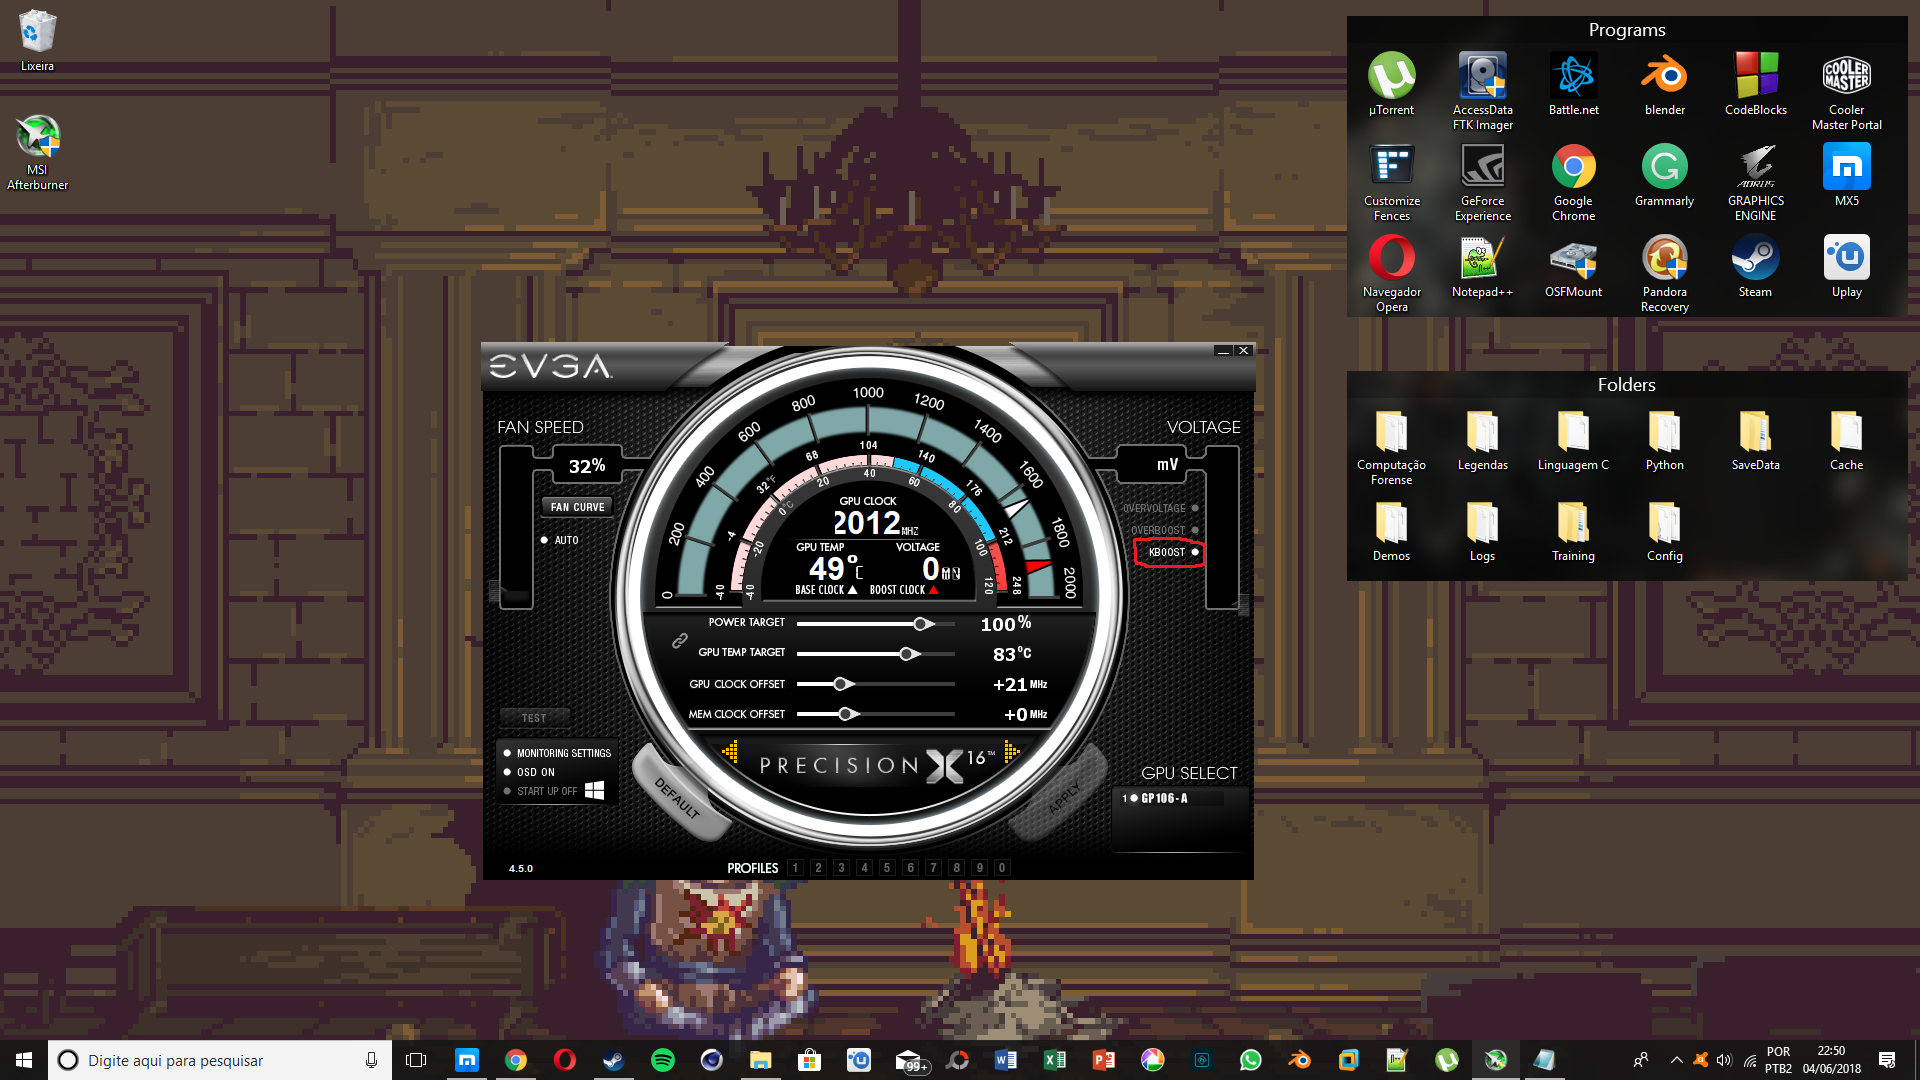The image size is (1920, 1080).
Task: Select GPU 1 GP106-A
Action: pyautogui.click(x=1156, y=798)
